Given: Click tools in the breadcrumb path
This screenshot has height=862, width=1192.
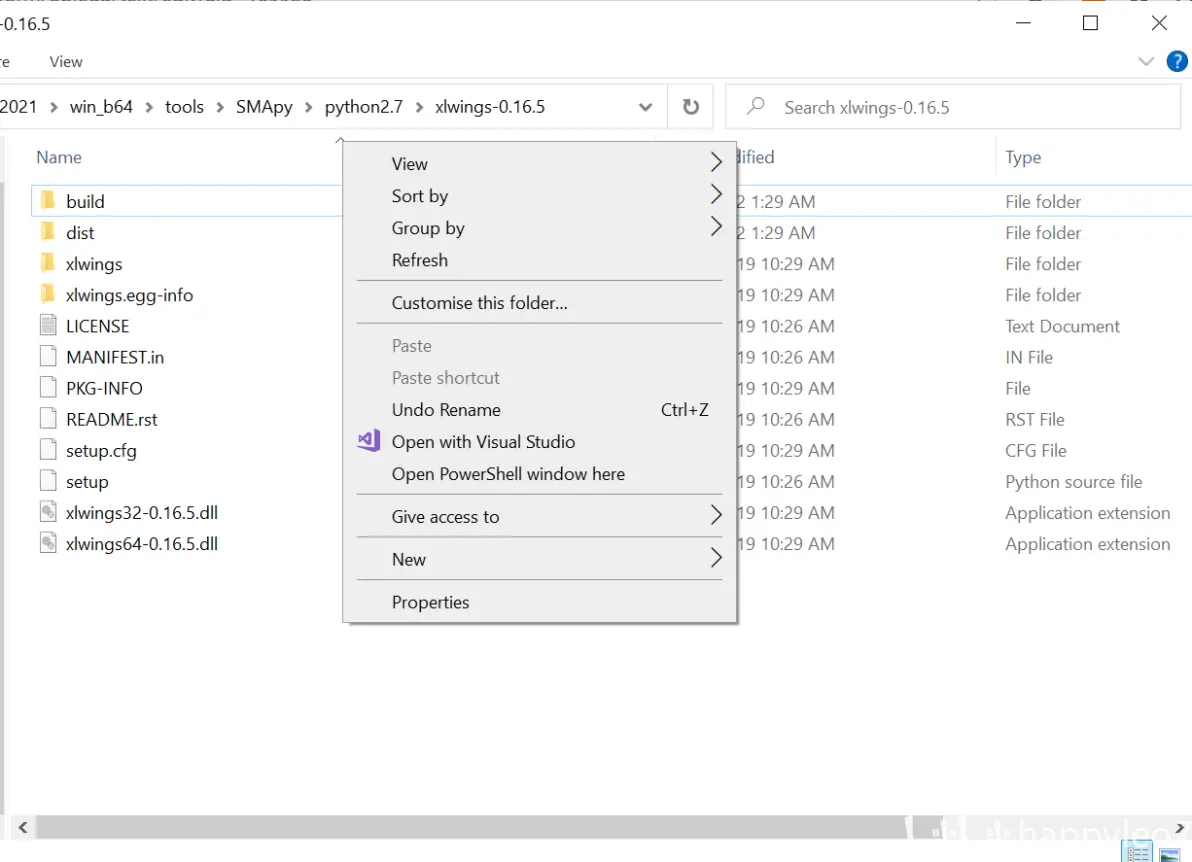Looking at the screenshot, I should [x=184, y=106].
